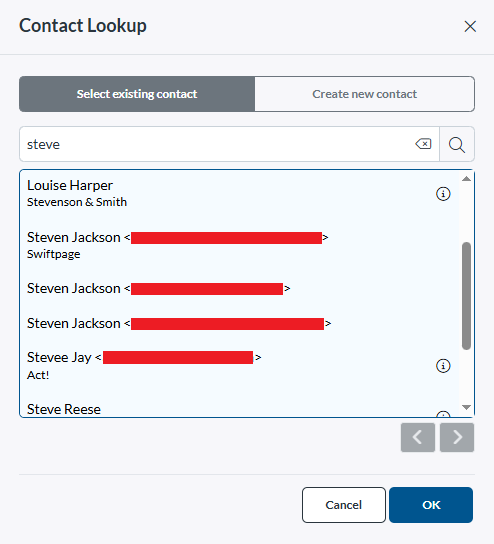Viewport: 494px width, 544px height.
Task: Click Act! company label under Stevee Jay
Action: pyautogui.click(x=38, y=375)
